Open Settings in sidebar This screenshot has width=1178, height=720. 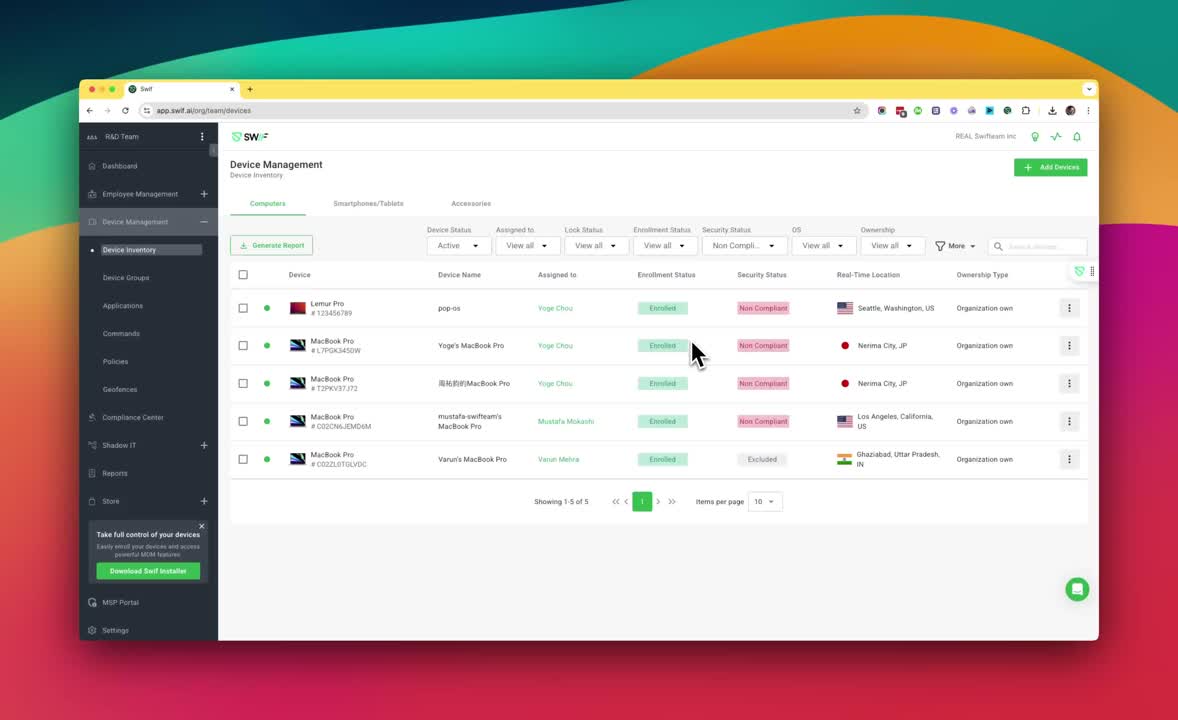coord(115,631)
